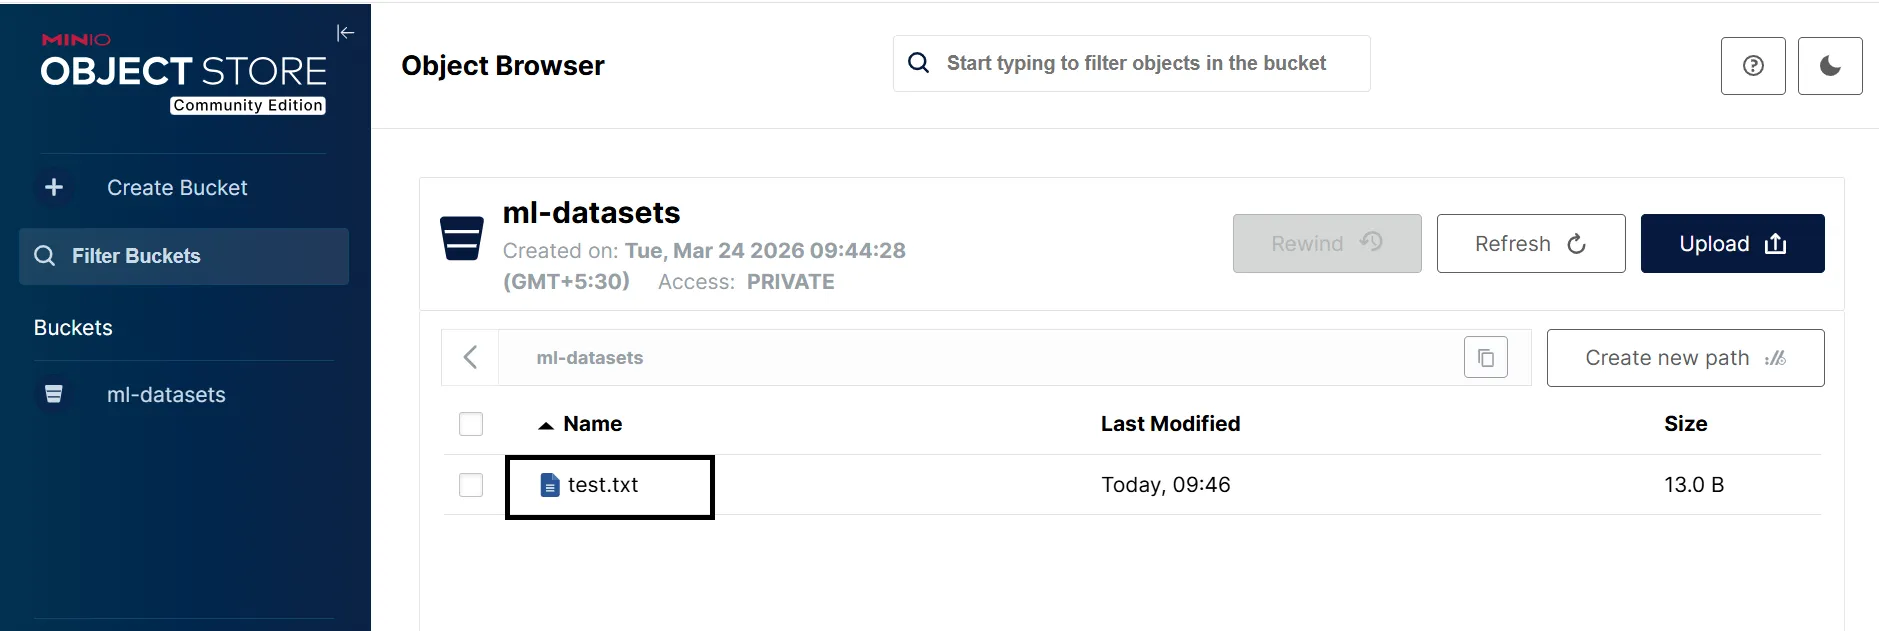Refresh the bucket object listing
1879x631 pixels.
(1530, 243)
